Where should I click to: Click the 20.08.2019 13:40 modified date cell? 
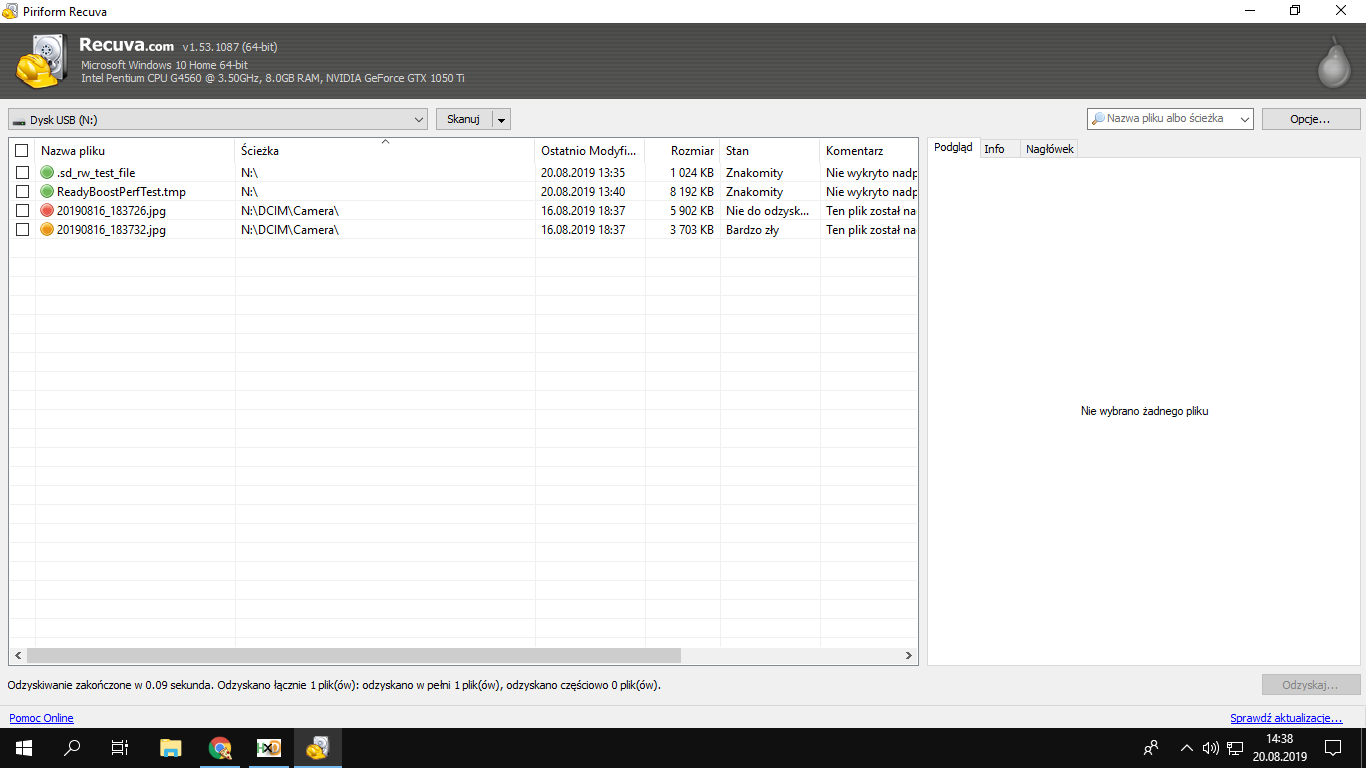click(583, 192)
